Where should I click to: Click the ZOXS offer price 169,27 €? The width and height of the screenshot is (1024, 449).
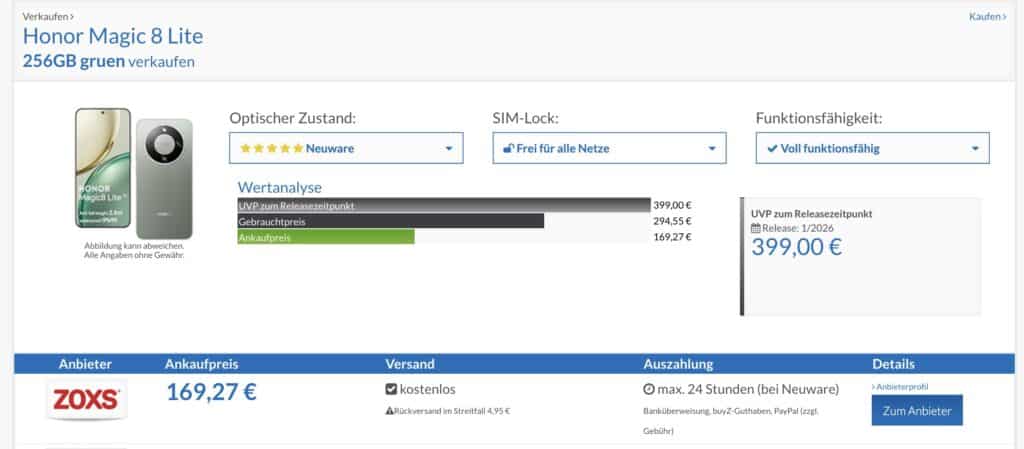pyautogui.click(x=212, y=392)
